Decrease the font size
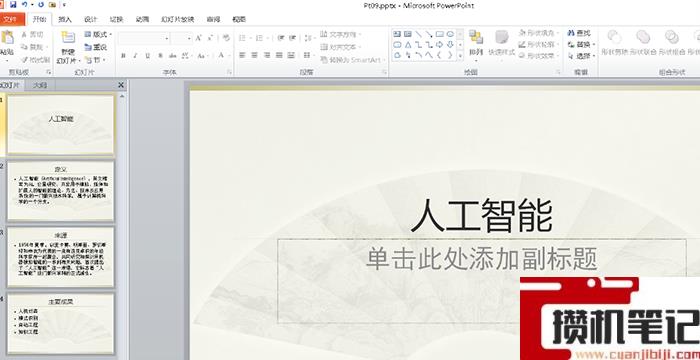The image size is (700, 360). (210, 38)
